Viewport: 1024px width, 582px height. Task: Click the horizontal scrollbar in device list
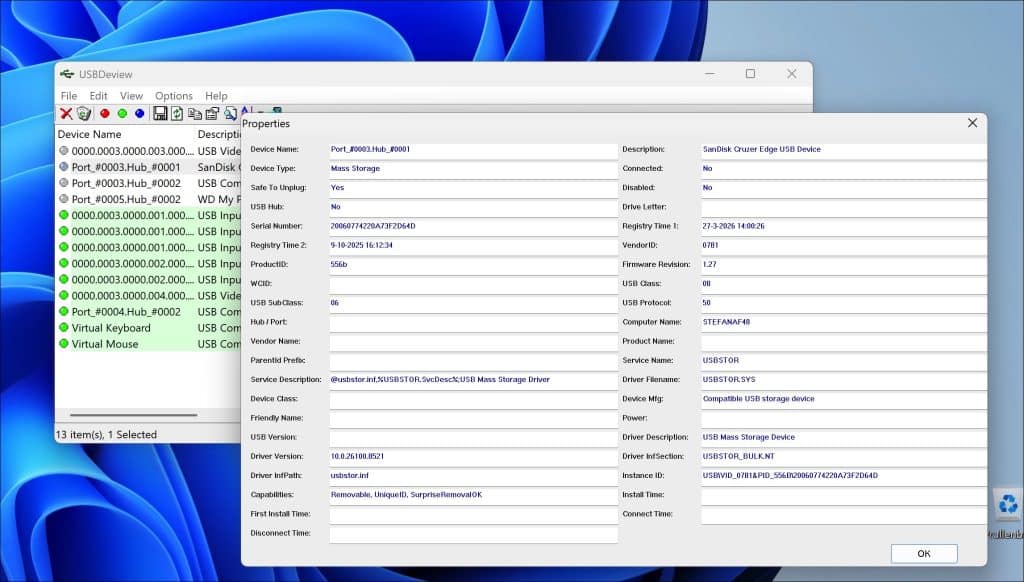click(133, 414)
